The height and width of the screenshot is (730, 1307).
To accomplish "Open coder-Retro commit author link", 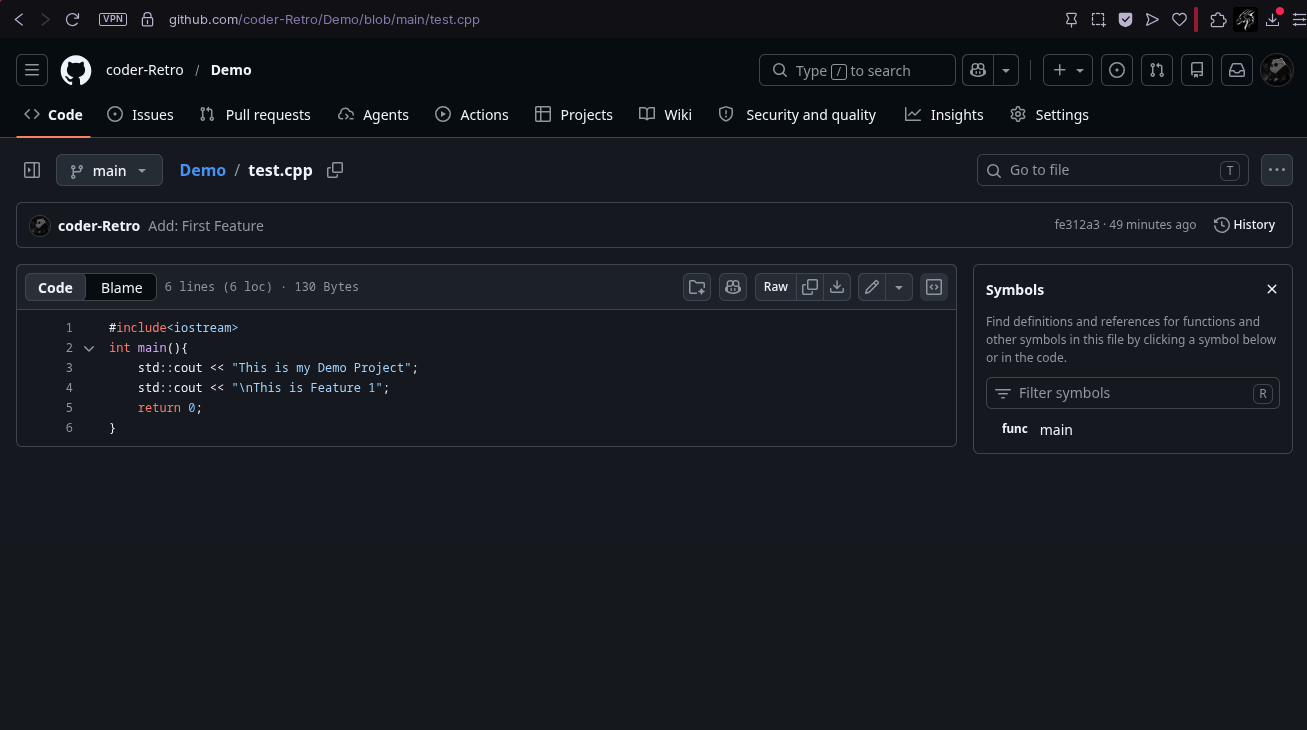I will 99,226.
